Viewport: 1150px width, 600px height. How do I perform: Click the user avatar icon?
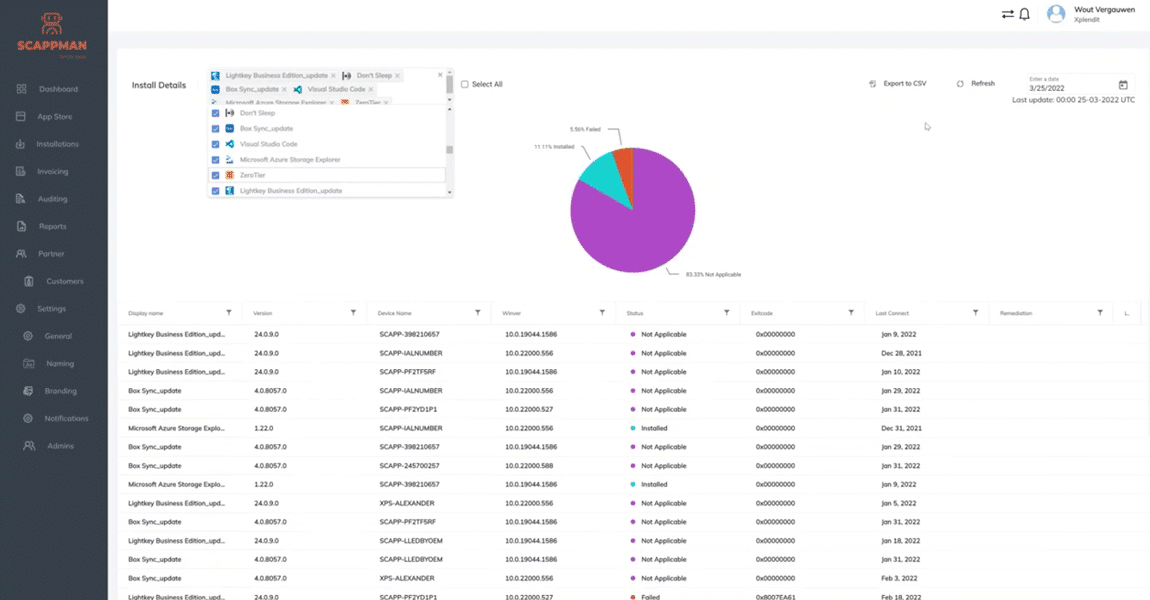[1055, 14]
